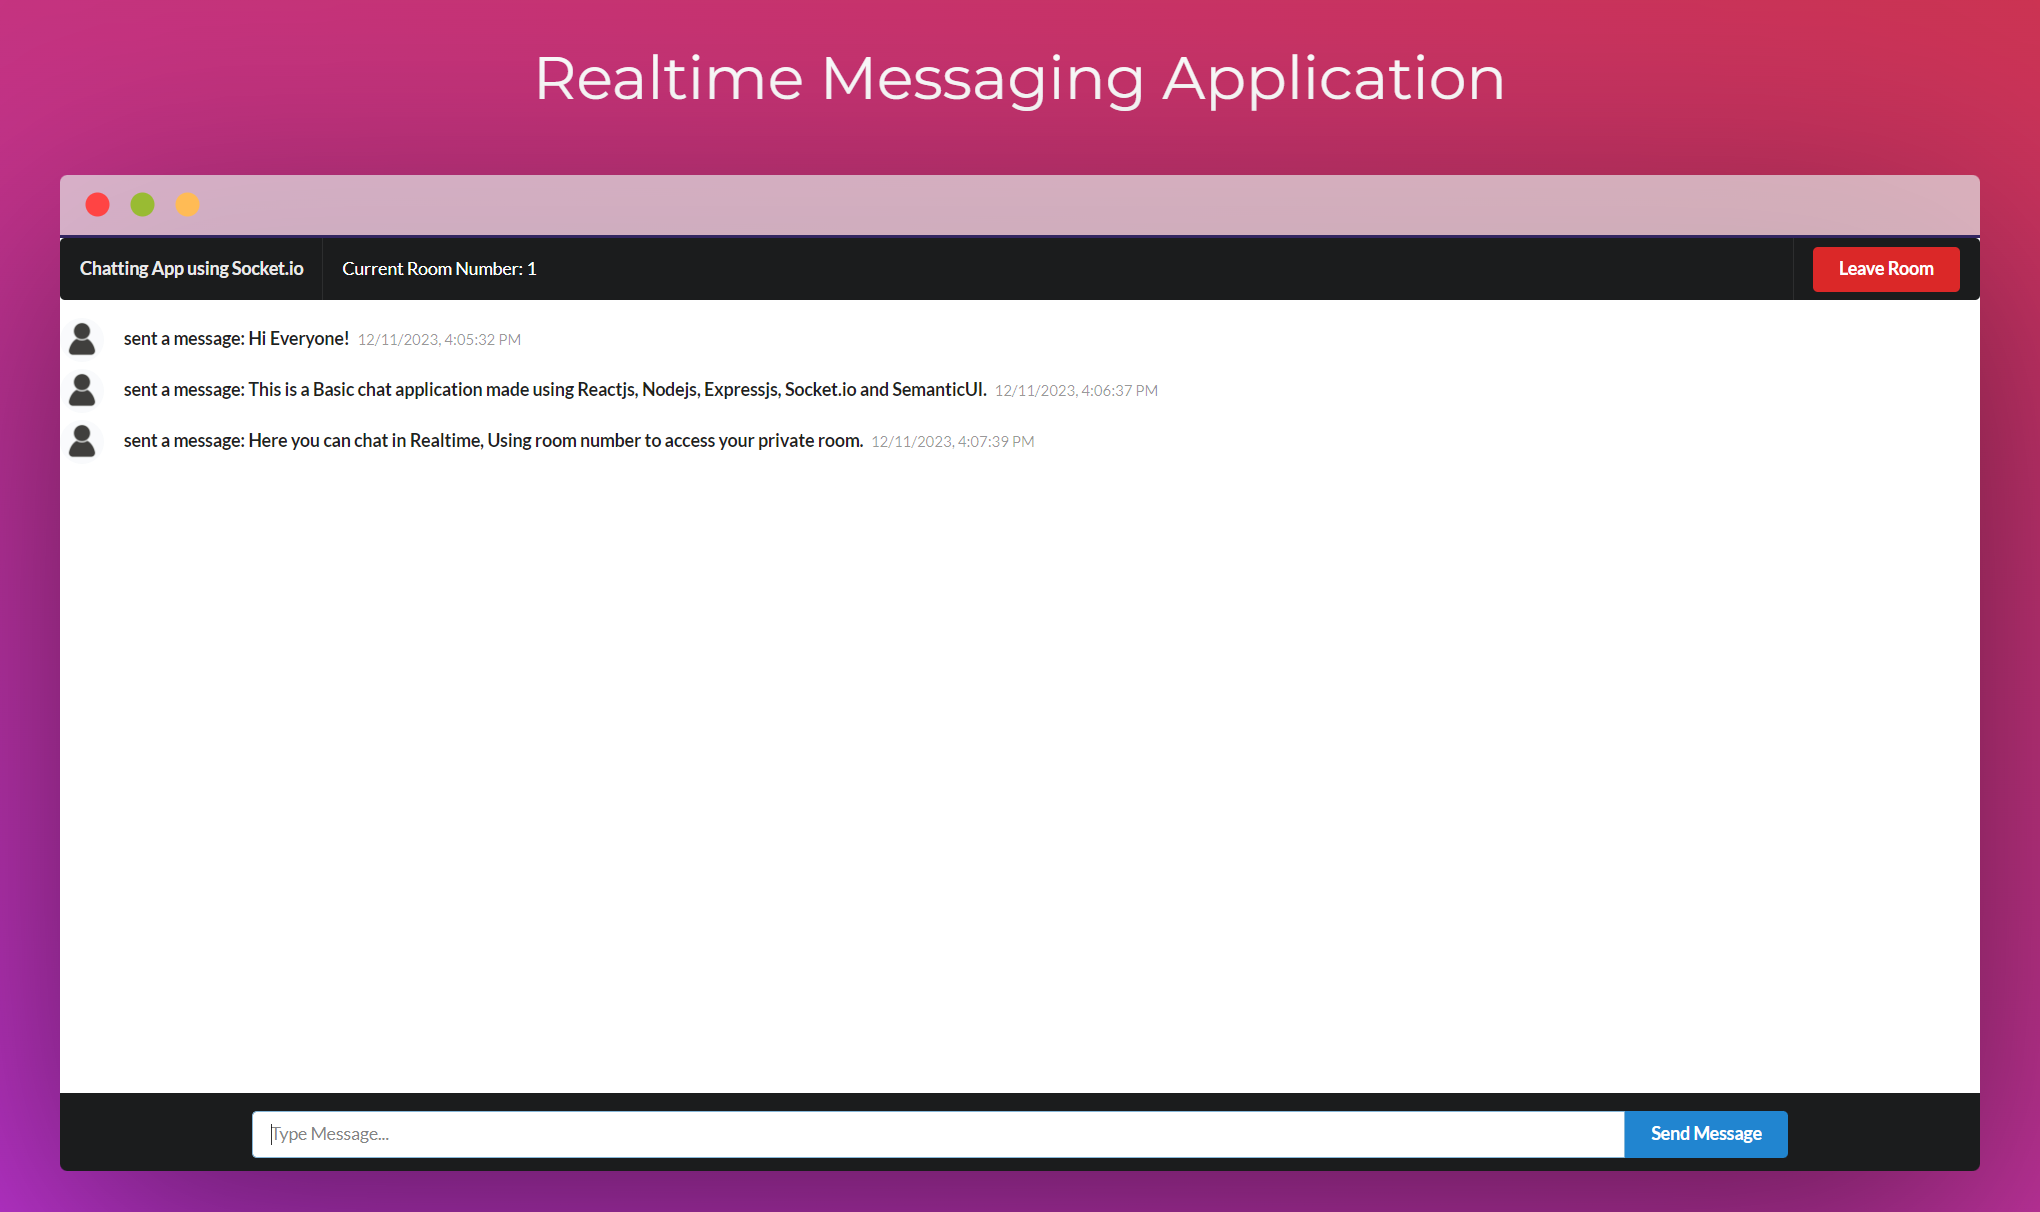
Task: Click the empty white chat area below the messages
Action: (x=1019, y=770)
